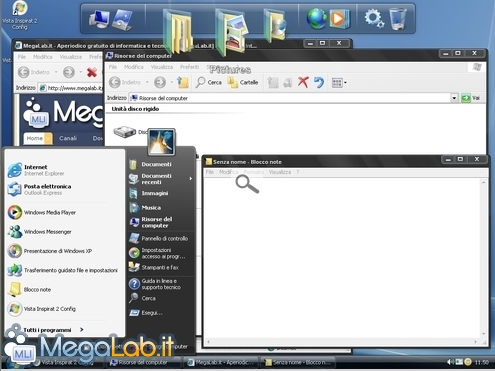Open Musica in Start menu

[x=145, y=208]
